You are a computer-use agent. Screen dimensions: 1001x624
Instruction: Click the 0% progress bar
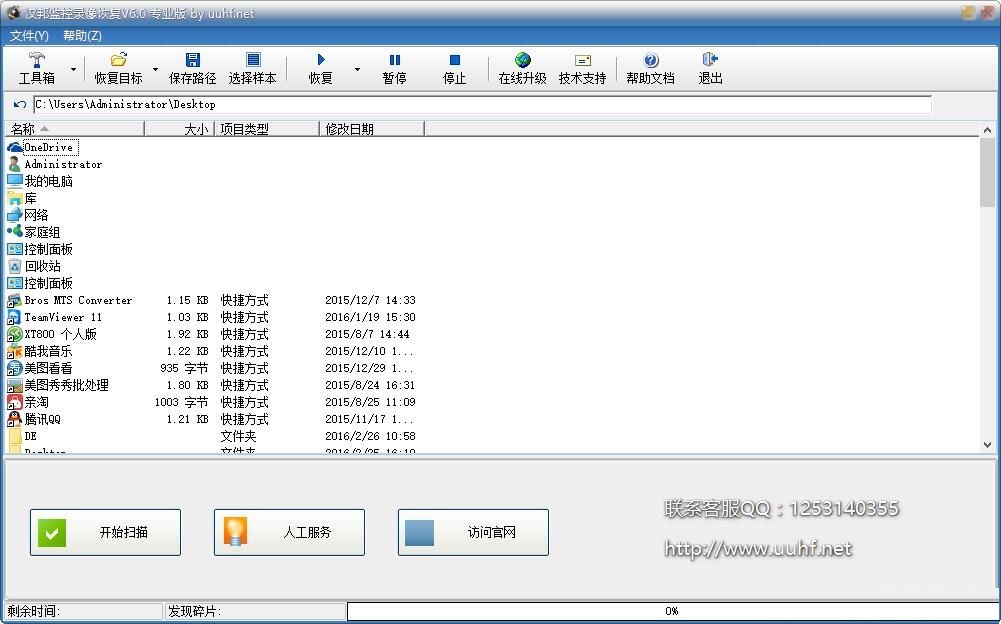pos(672,611)
